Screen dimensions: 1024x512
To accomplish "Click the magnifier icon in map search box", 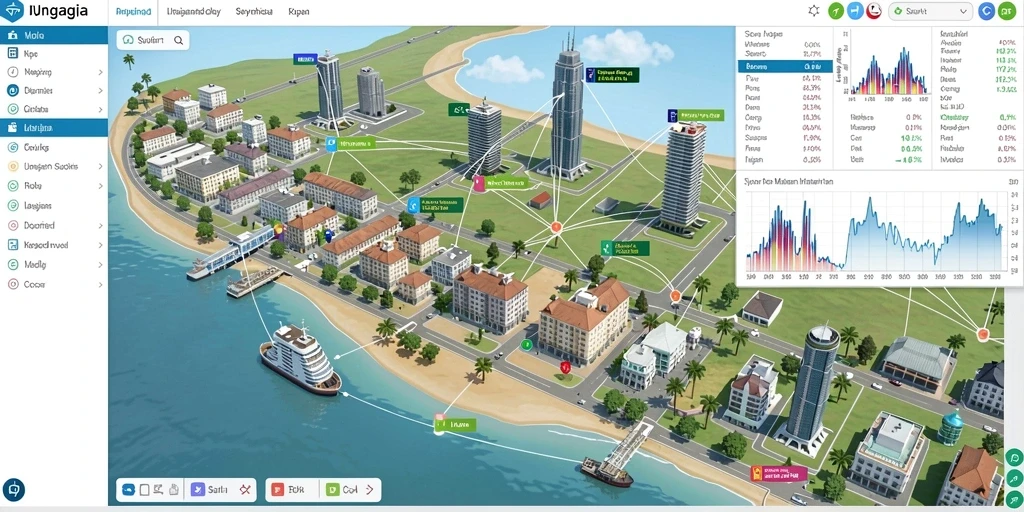I will [178, 40].
